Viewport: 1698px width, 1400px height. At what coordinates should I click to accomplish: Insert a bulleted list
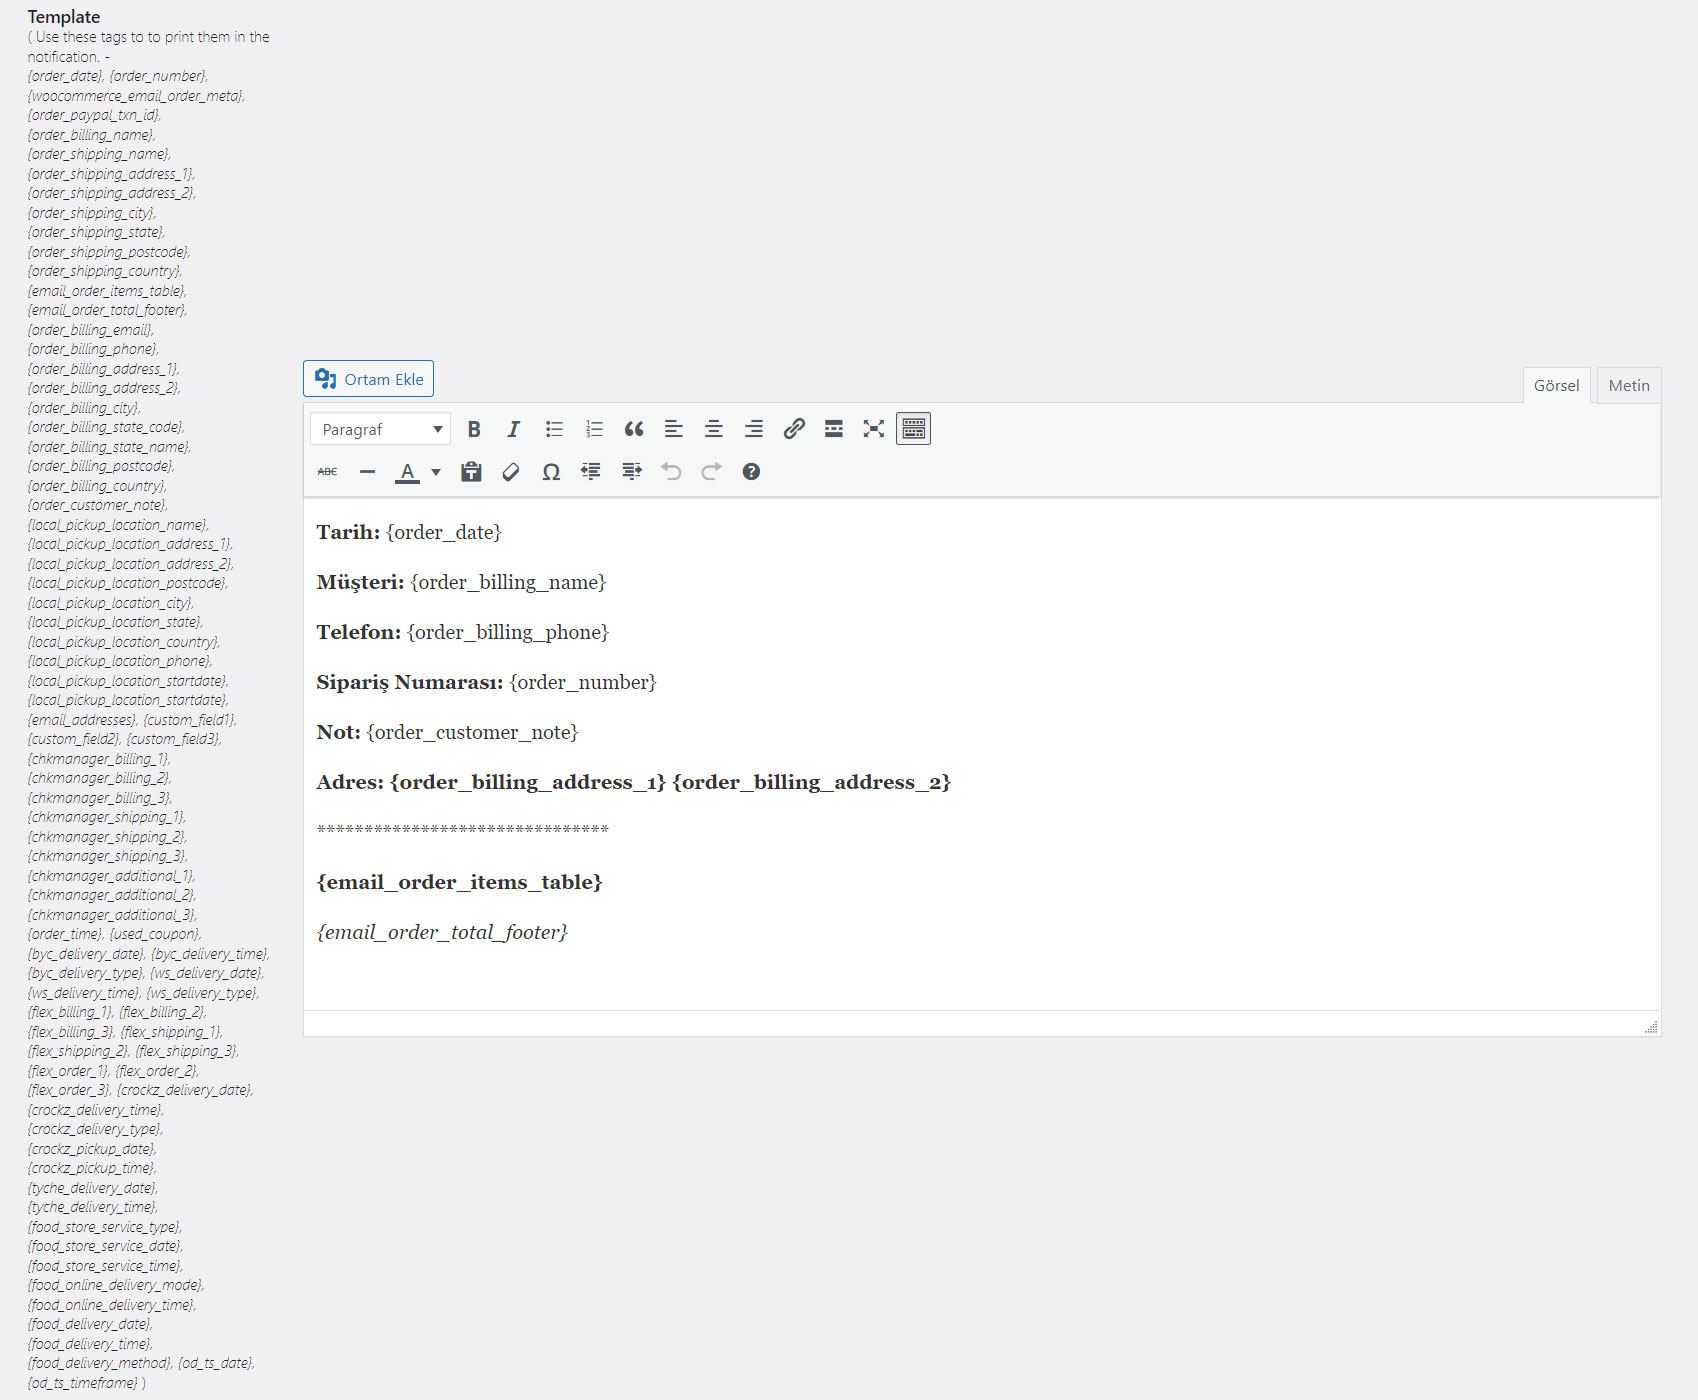554,429
